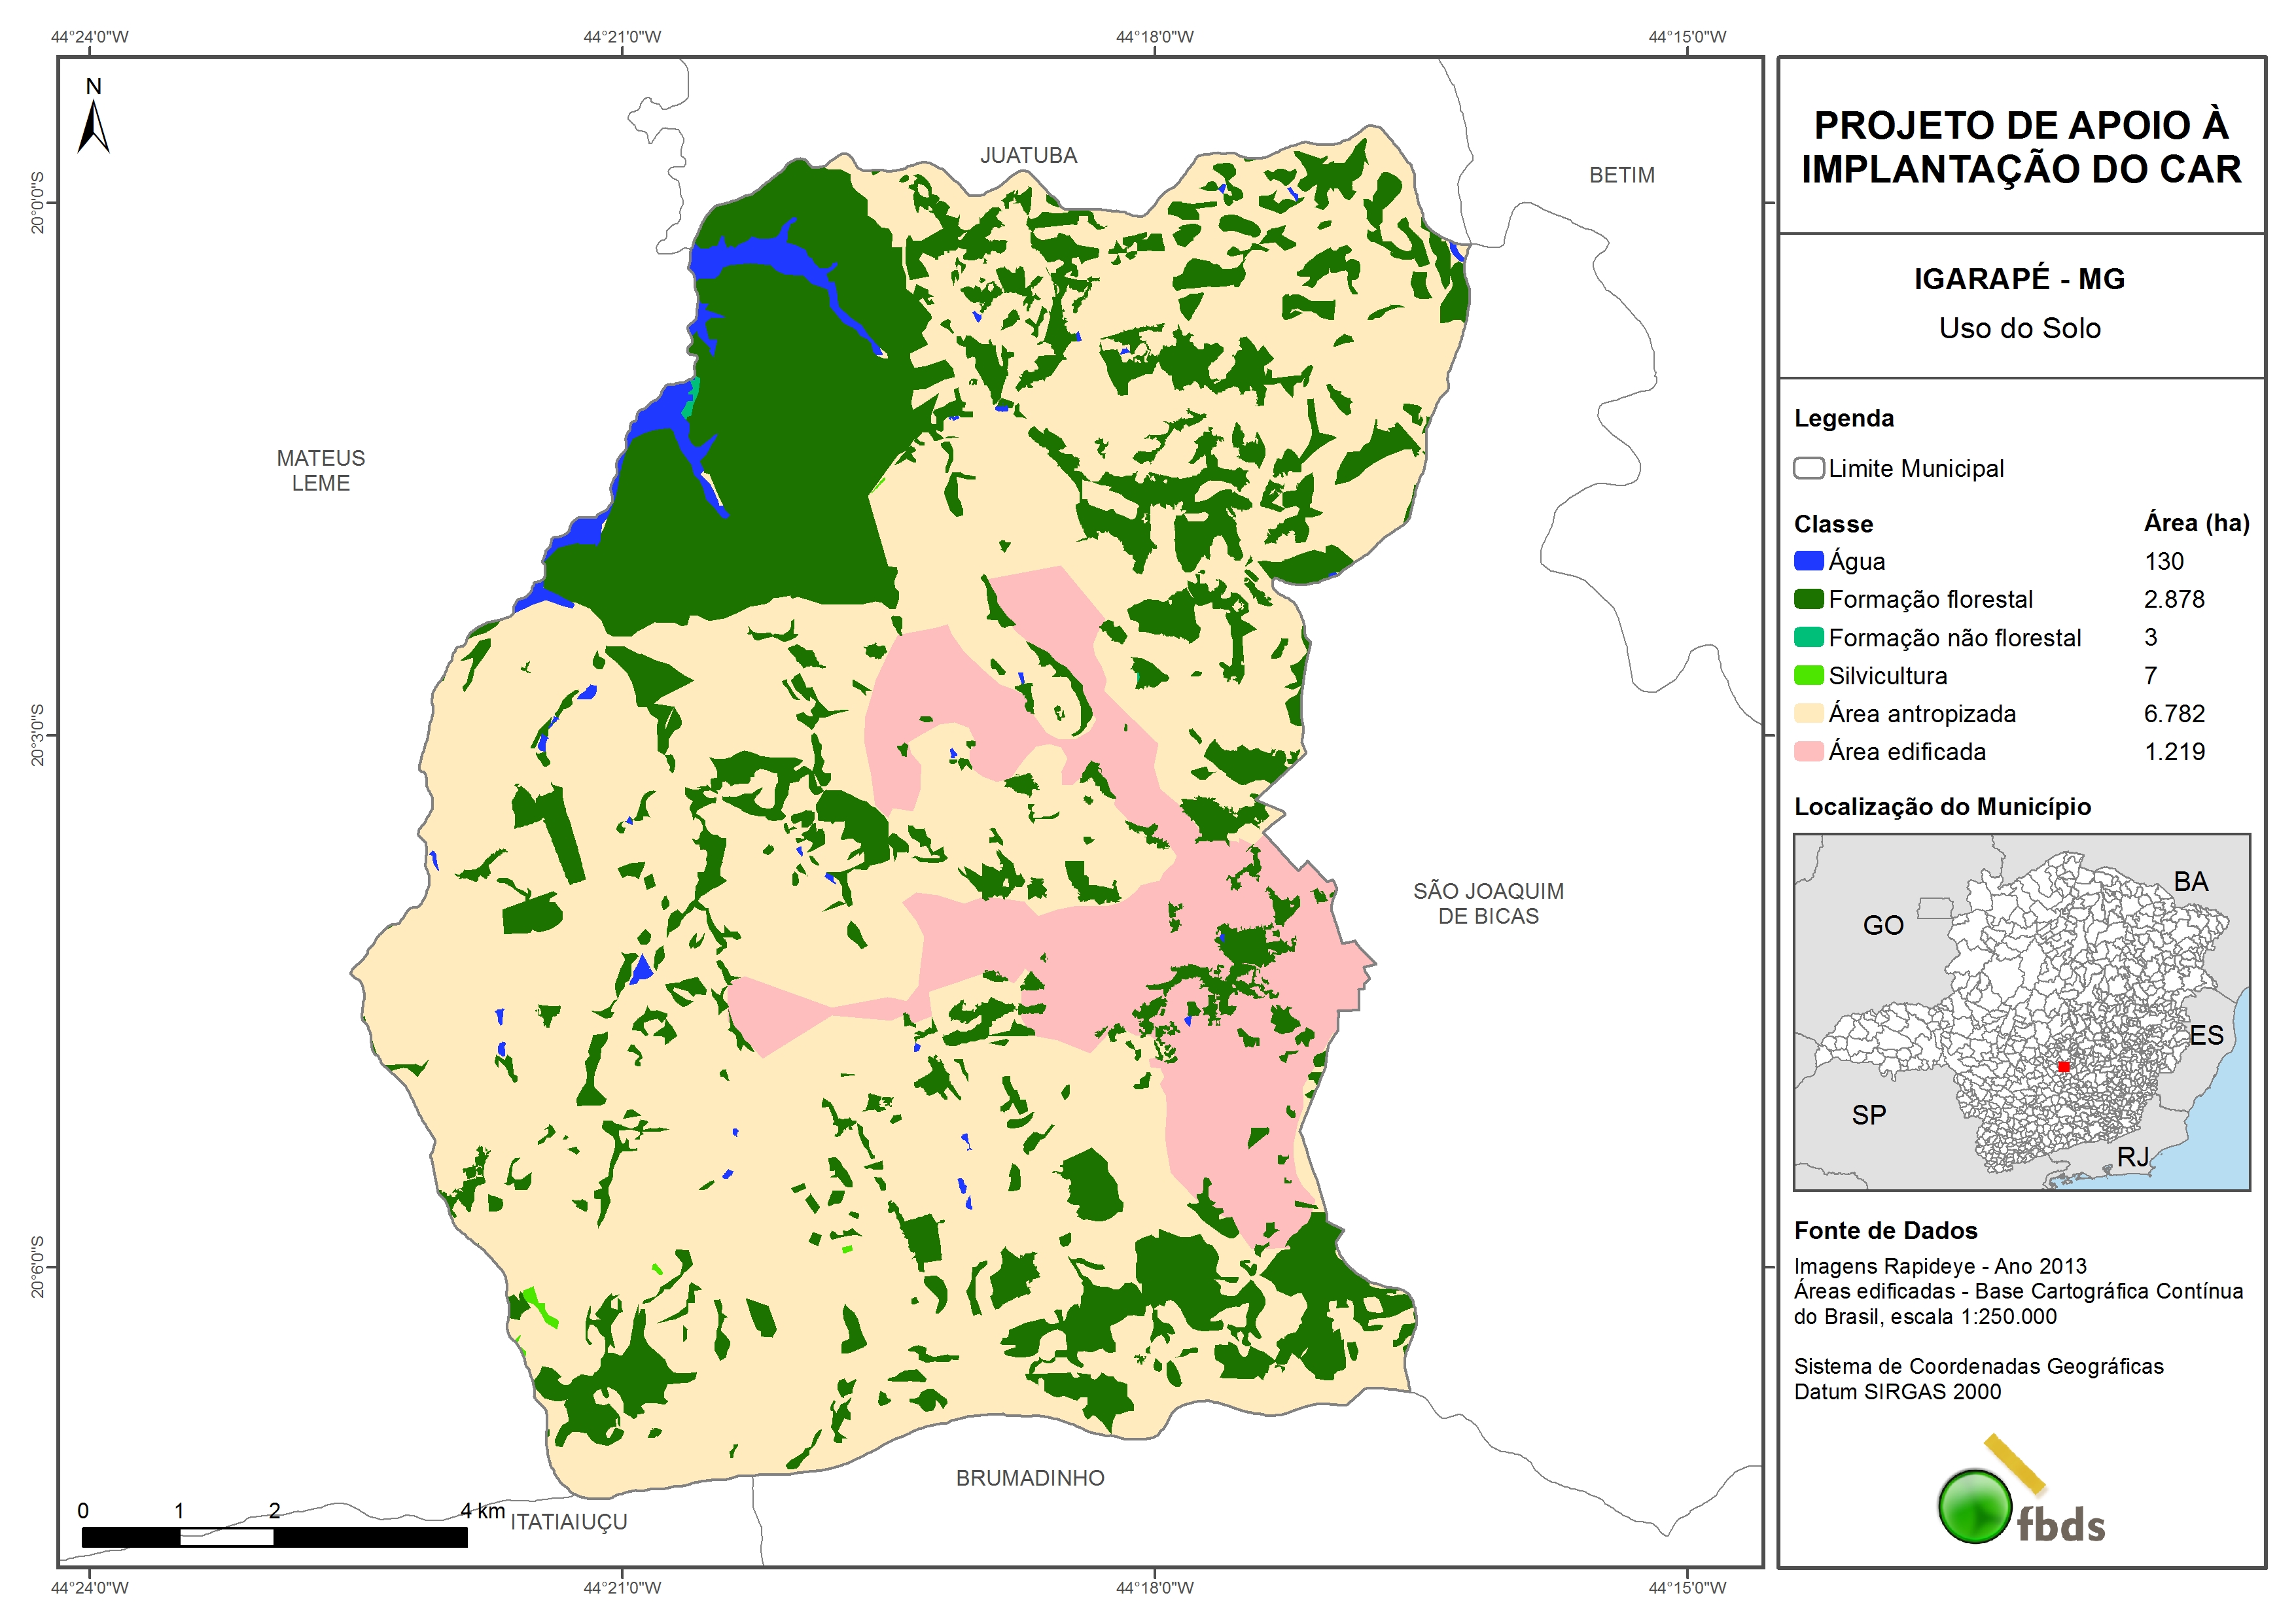This screenshot has height=1623, width=2296.
Task: Click the Formação não florestal swatch
Action: point(1808,637)
